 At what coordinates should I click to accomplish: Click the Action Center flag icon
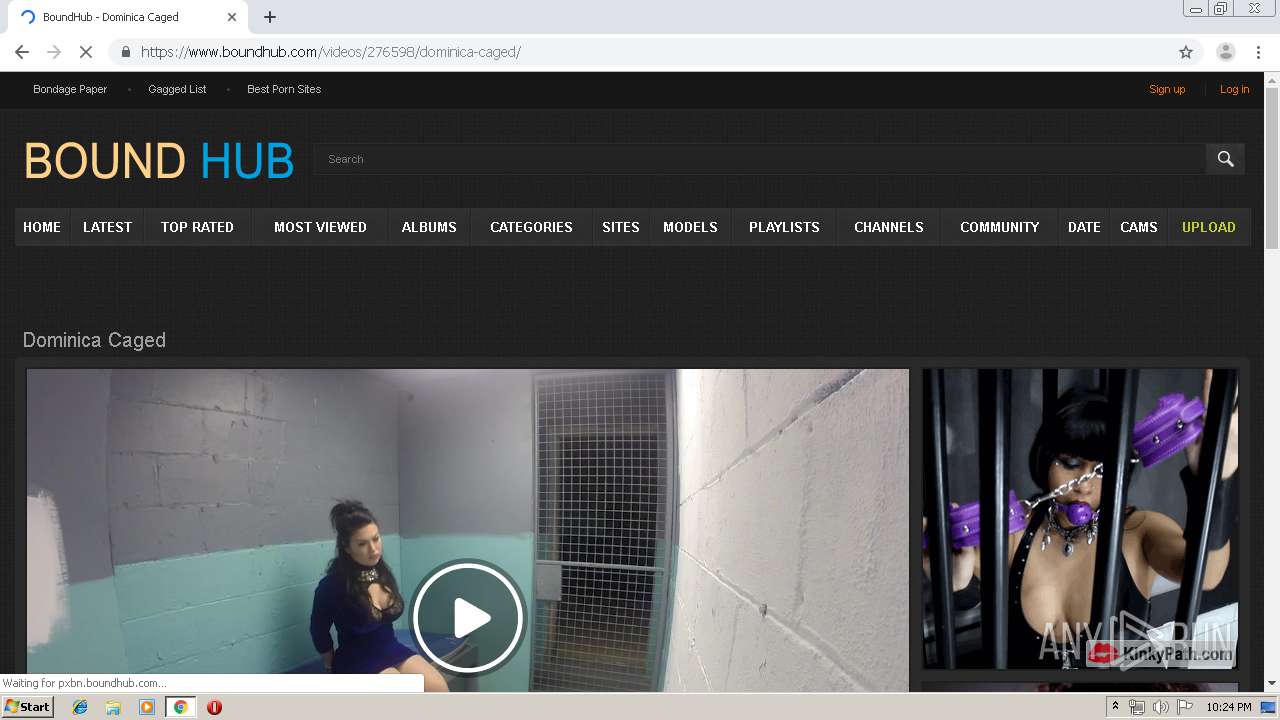pyautogui.click(x=1185, y=707)
